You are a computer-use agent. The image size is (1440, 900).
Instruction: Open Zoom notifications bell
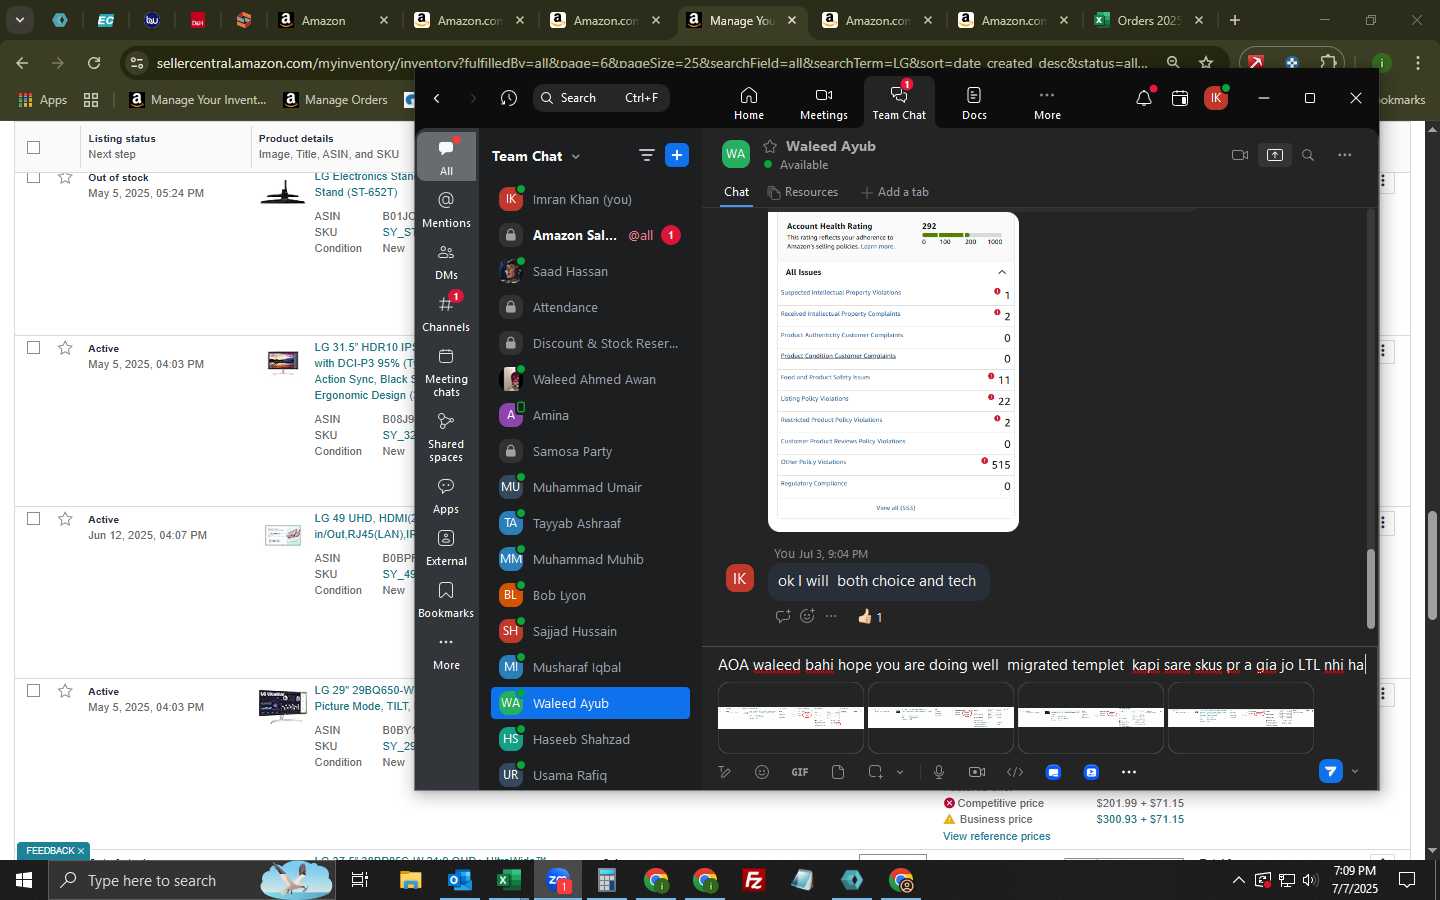1144,98
